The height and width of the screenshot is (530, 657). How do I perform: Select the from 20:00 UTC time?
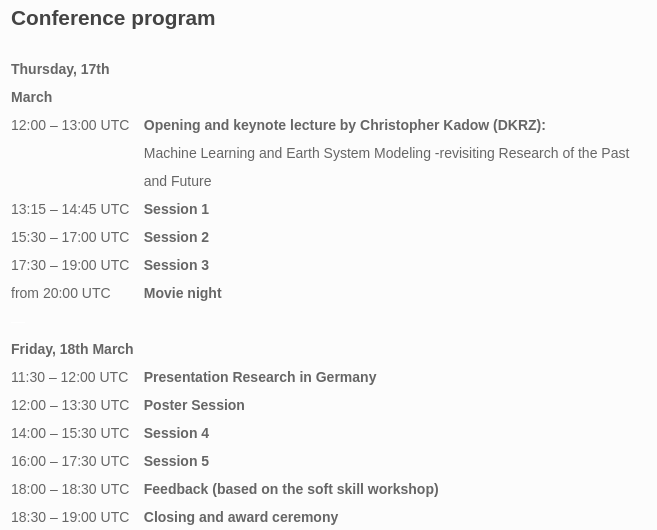click(60, 293)
